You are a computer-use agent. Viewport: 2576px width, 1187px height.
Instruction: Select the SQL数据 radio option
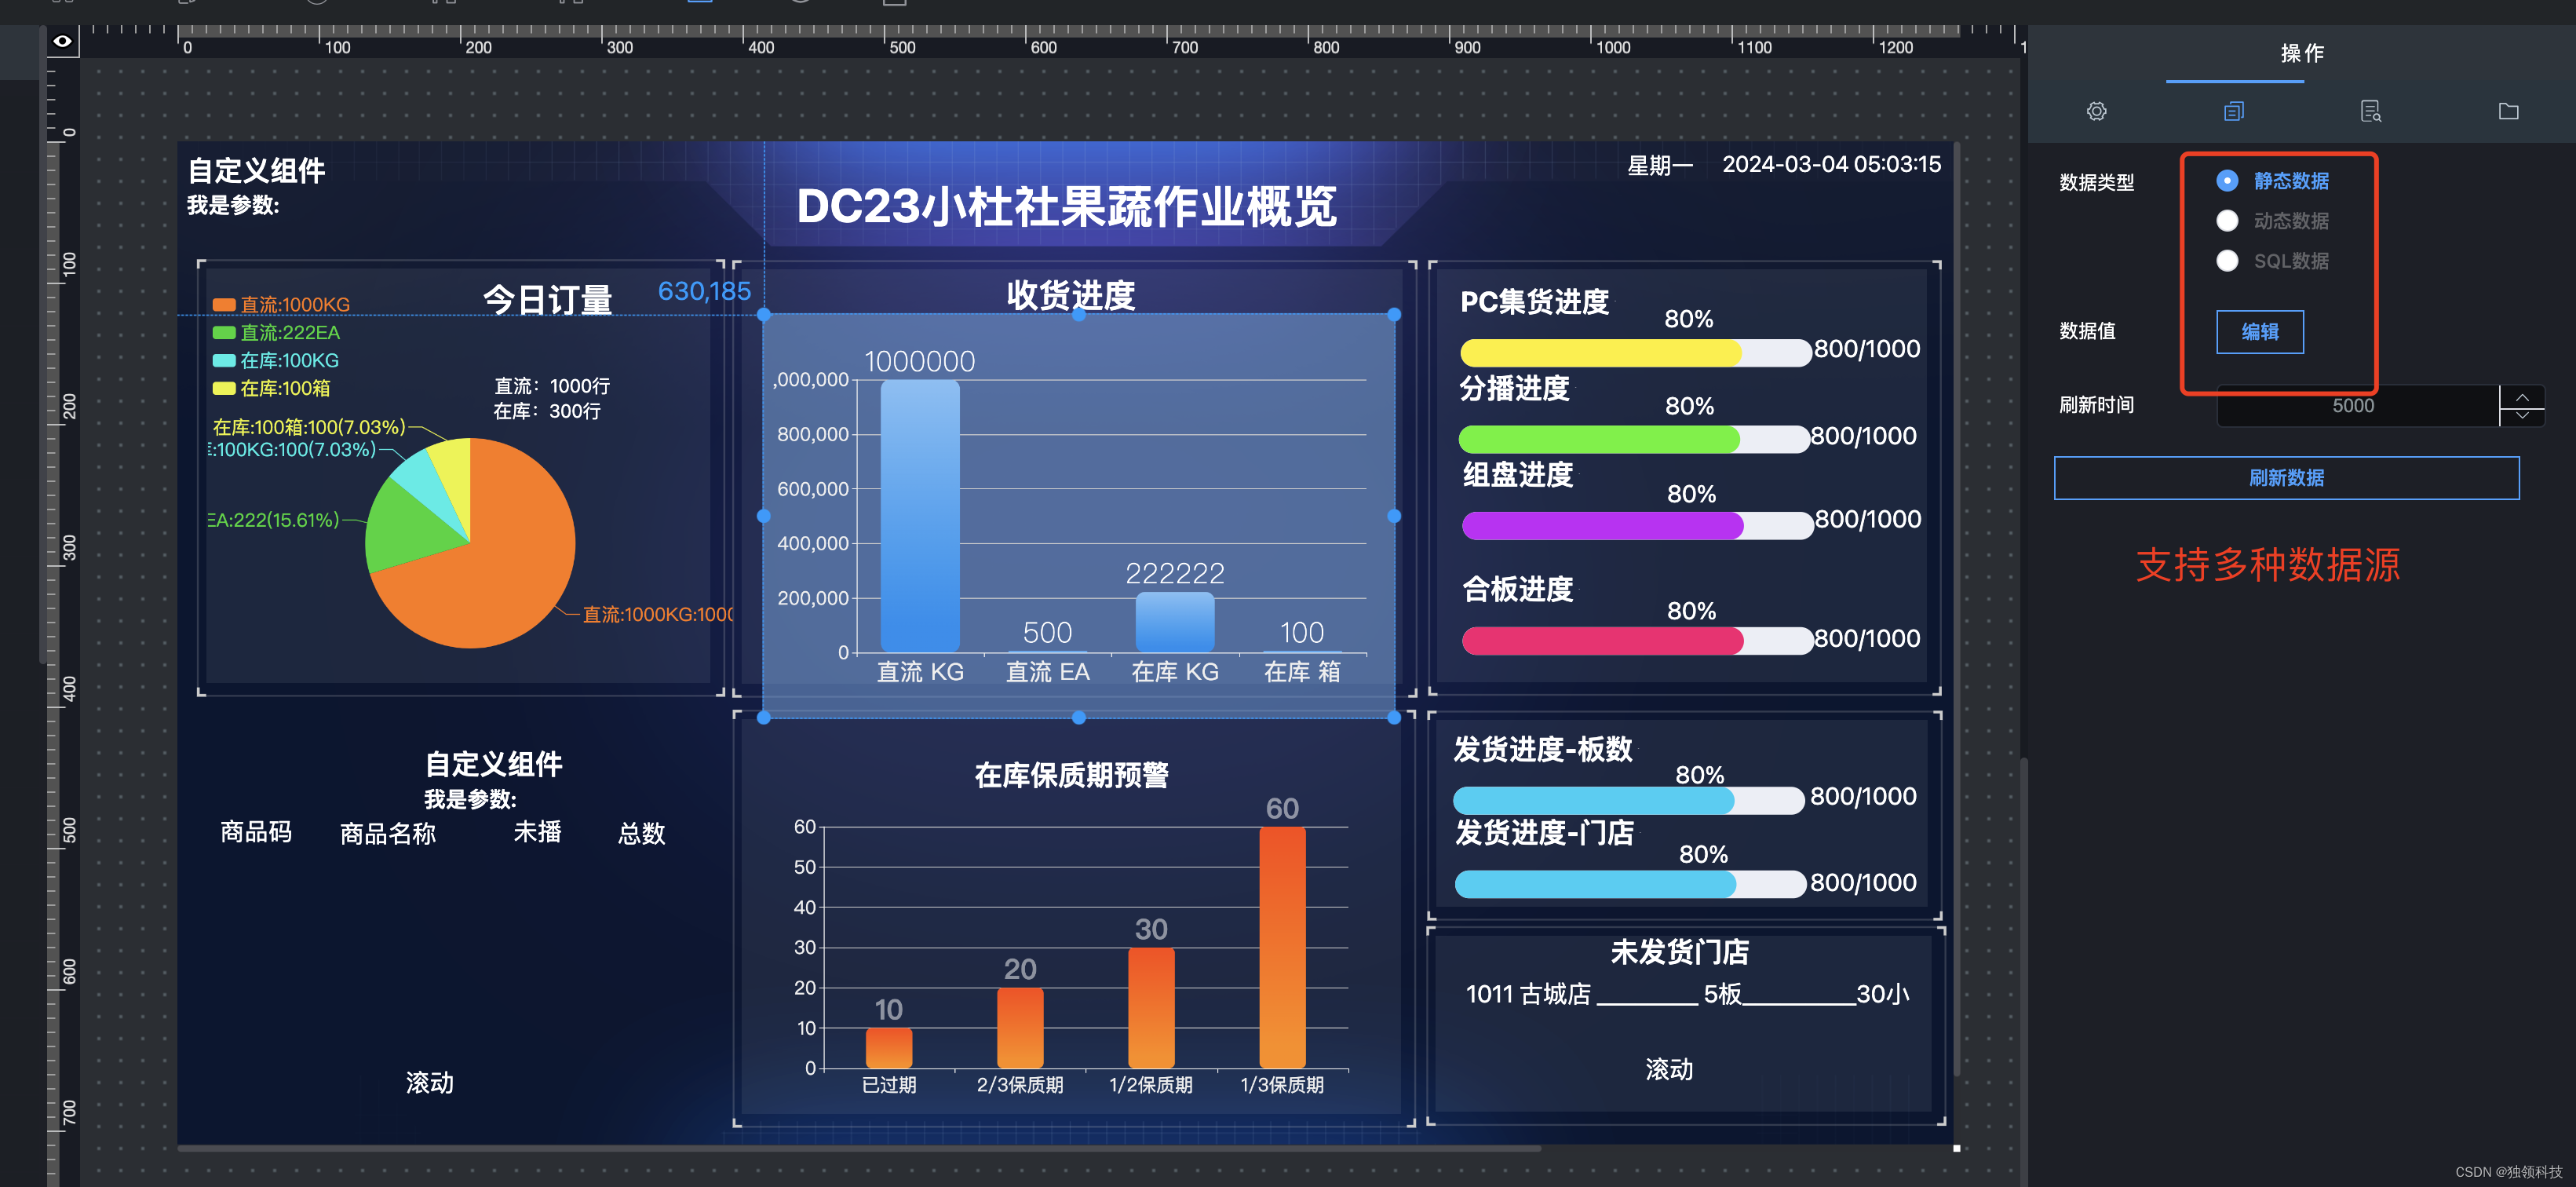pos(2227,261)
